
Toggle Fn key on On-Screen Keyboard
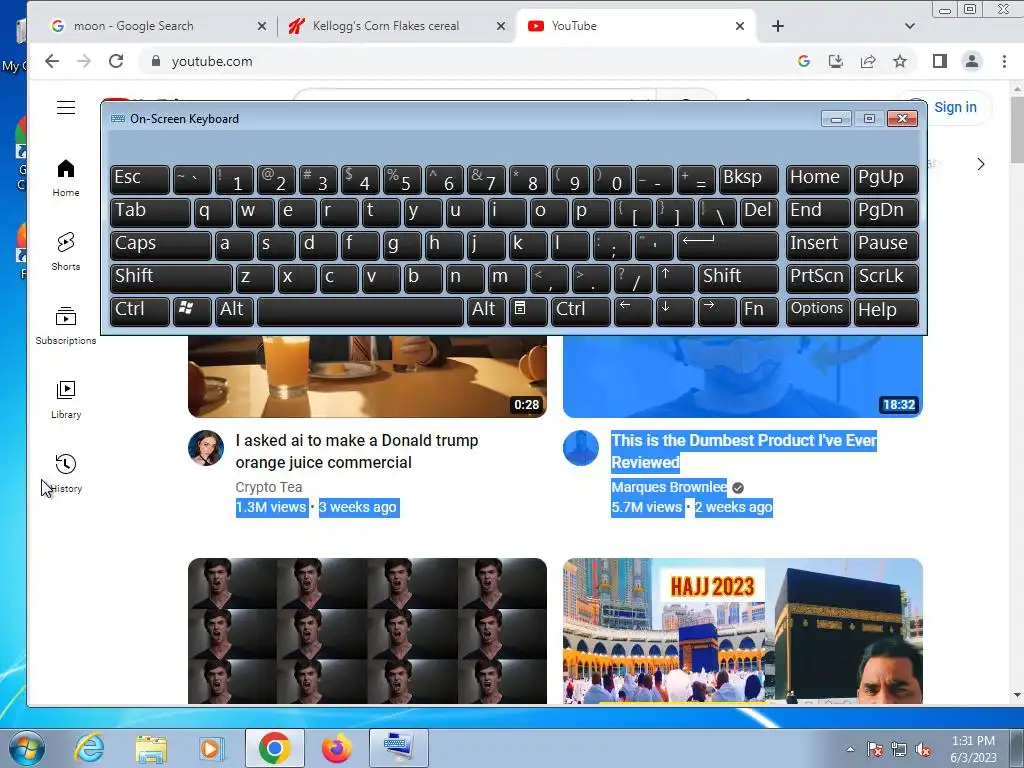point(759,310)
